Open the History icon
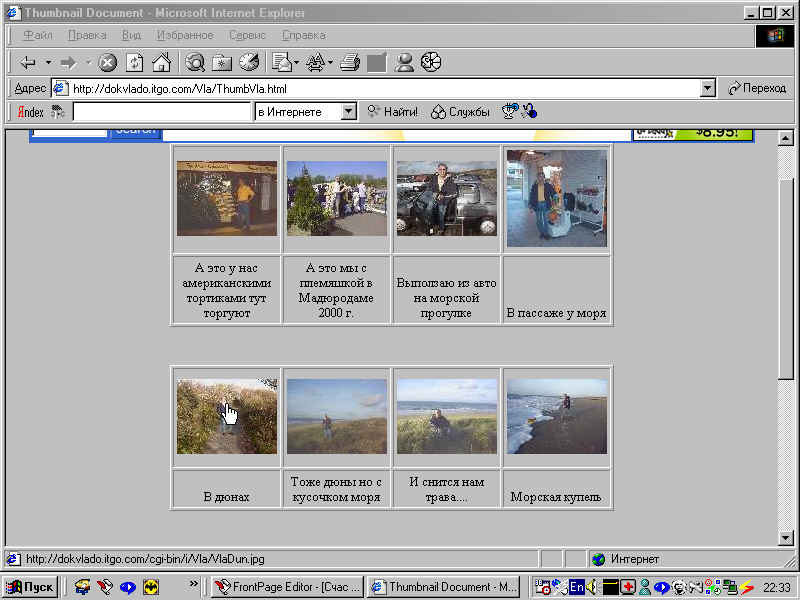The height and width of the screenshot is (600, 800). pyautogui.click(x=248, y=62)
